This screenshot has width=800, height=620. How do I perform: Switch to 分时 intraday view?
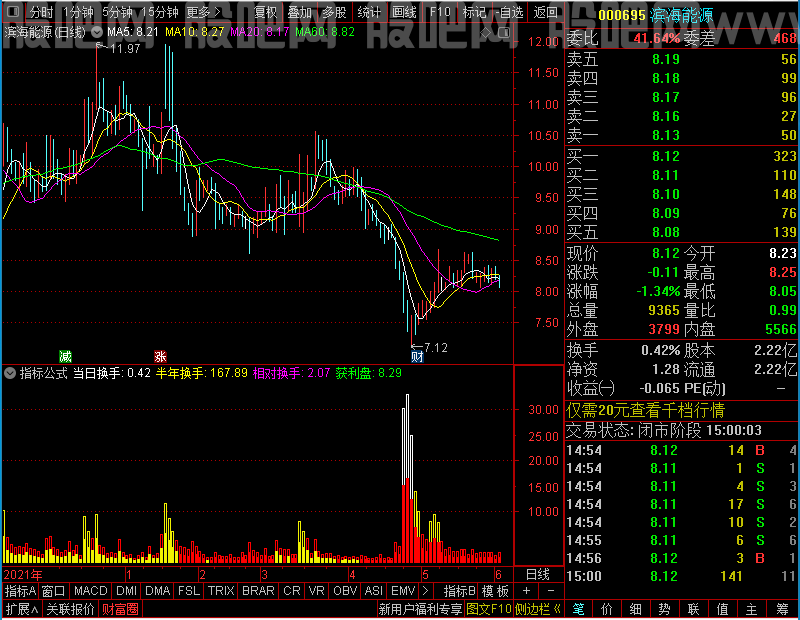click(41, 12)
